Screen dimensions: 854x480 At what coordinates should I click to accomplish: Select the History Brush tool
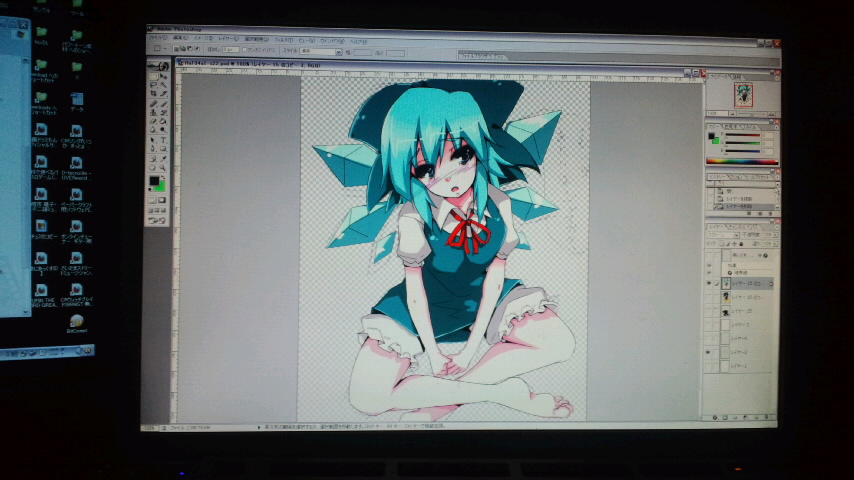click(x=164, y=112)
